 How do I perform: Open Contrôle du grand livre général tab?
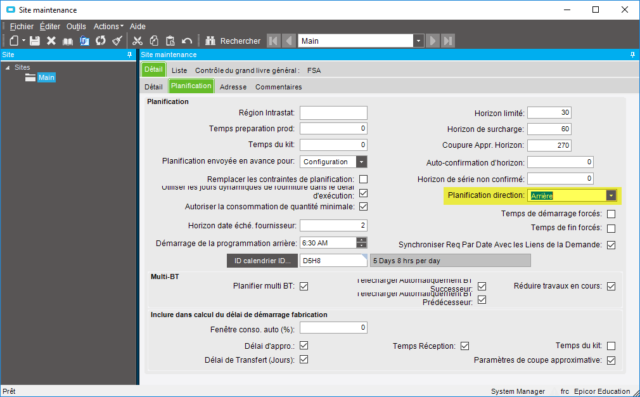tap(247, 71)
